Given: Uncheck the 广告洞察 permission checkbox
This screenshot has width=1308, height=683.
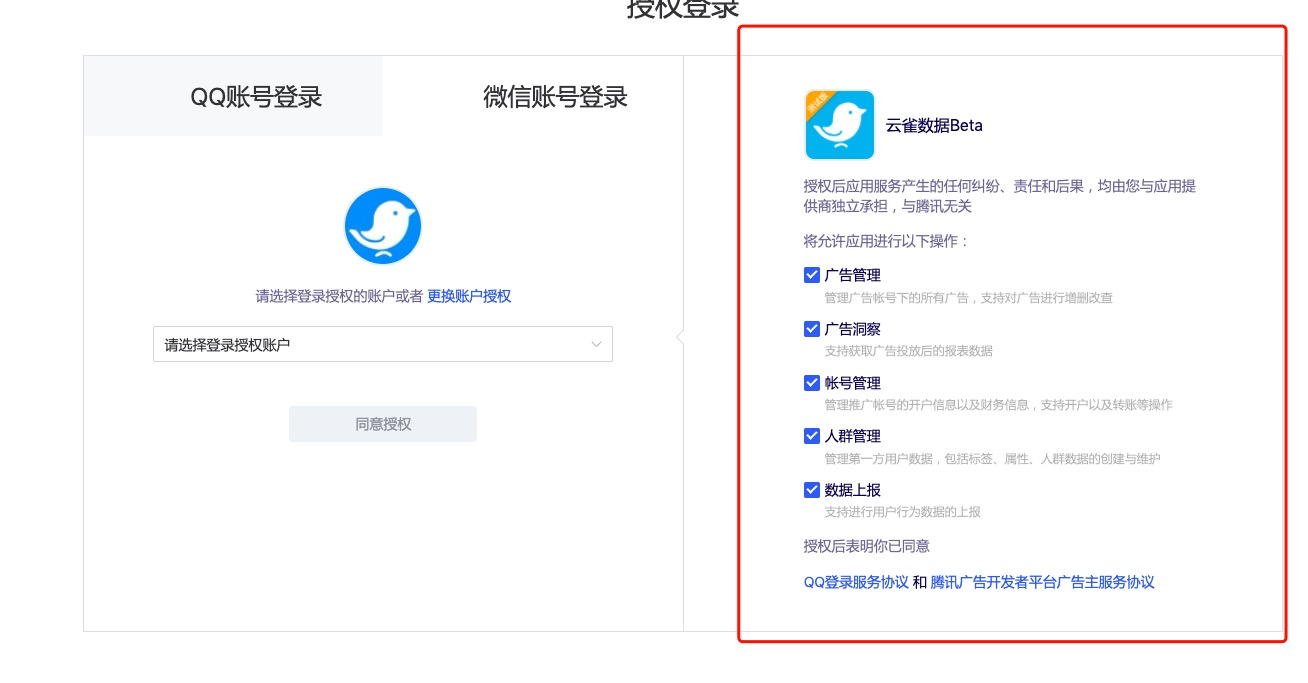Looking at the screenshot, I should [812, 329].
